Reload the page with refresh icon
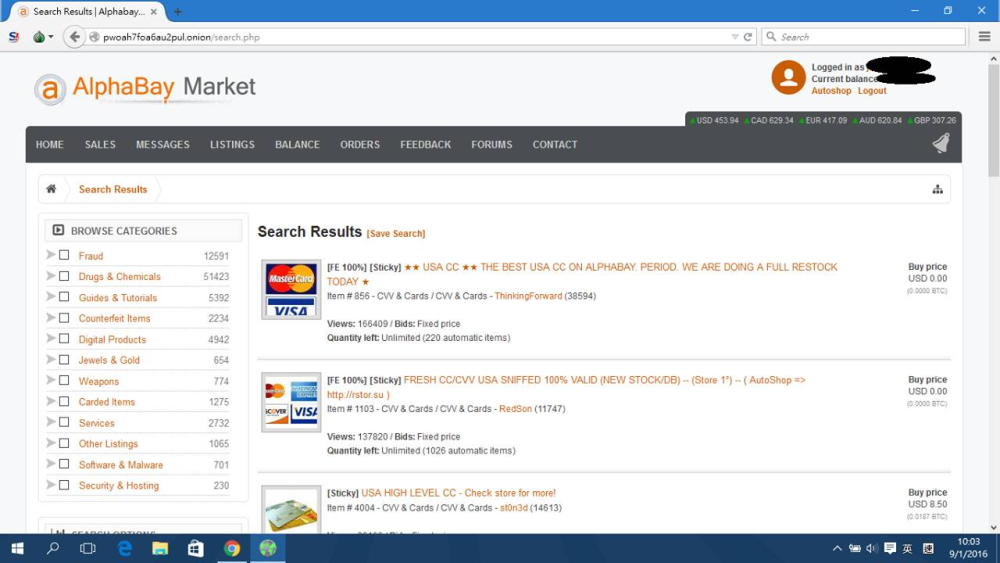 point(748,37)
